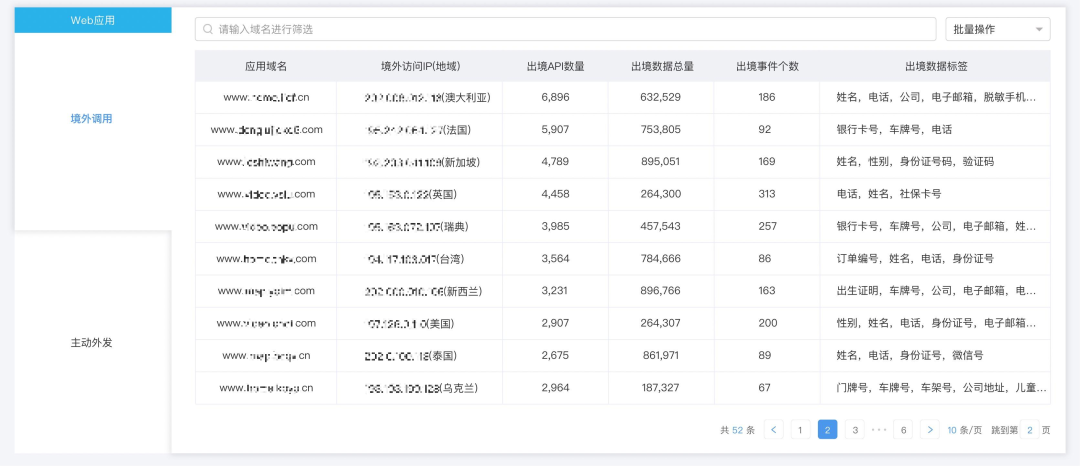This screenshot has width=1080, height=466.
Task: Change the 10 条/页 page size
Action: pyautogui.click(x=964, y=430)
